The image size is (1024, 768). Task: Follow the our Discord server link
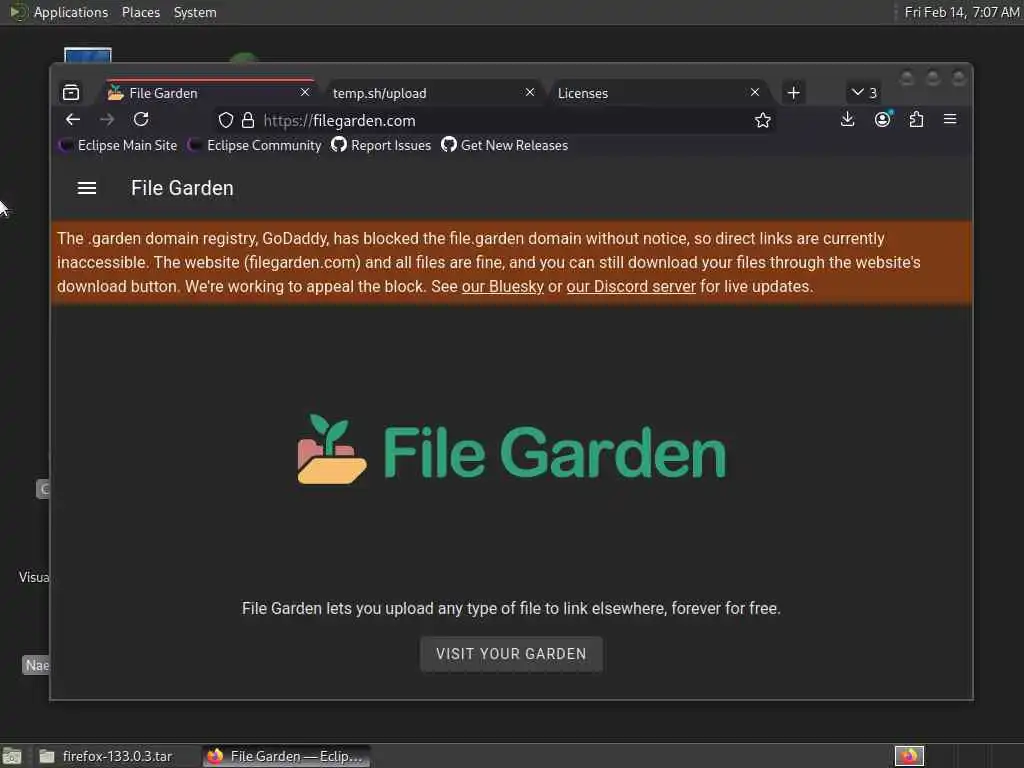(x=631, y=287)
